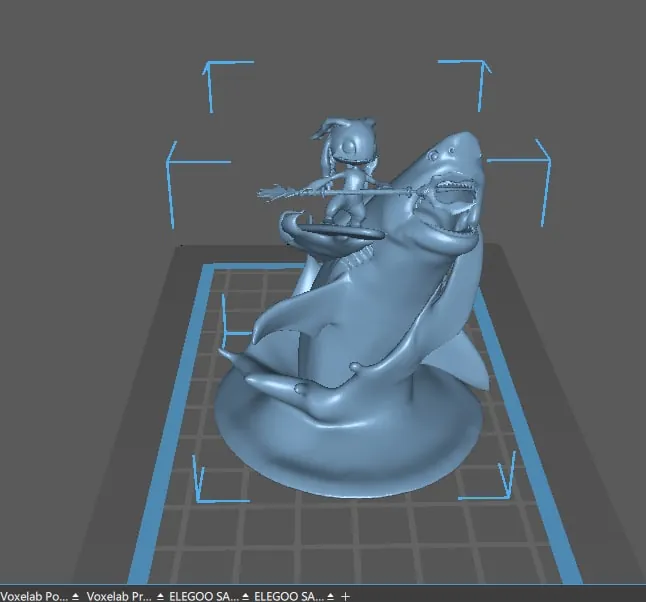This screenshot has height=602, width=646.
Task: Click eject icon next to Voxelab Po tab
Action: click(x=76, y=596)
